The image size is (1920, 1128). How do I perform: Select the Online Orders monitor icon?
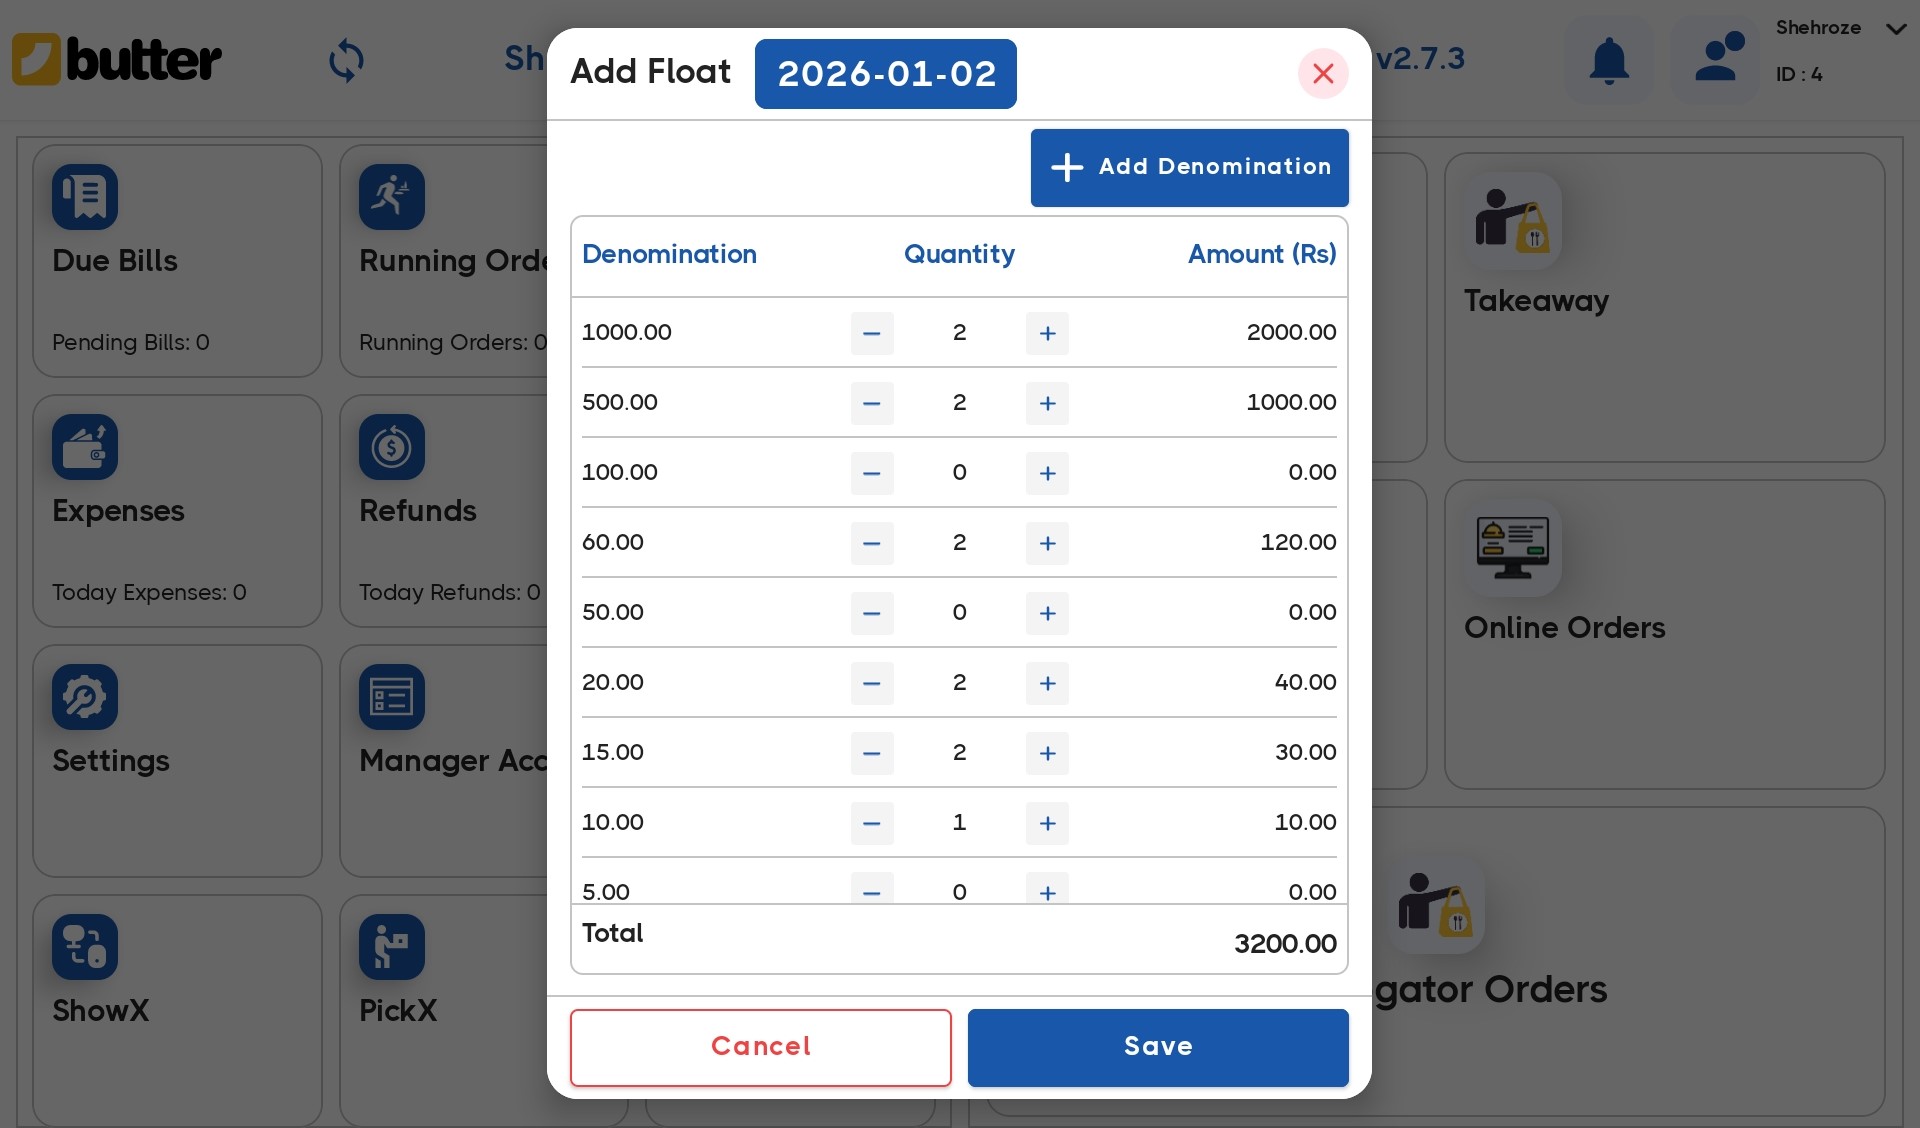(1511, 548)
